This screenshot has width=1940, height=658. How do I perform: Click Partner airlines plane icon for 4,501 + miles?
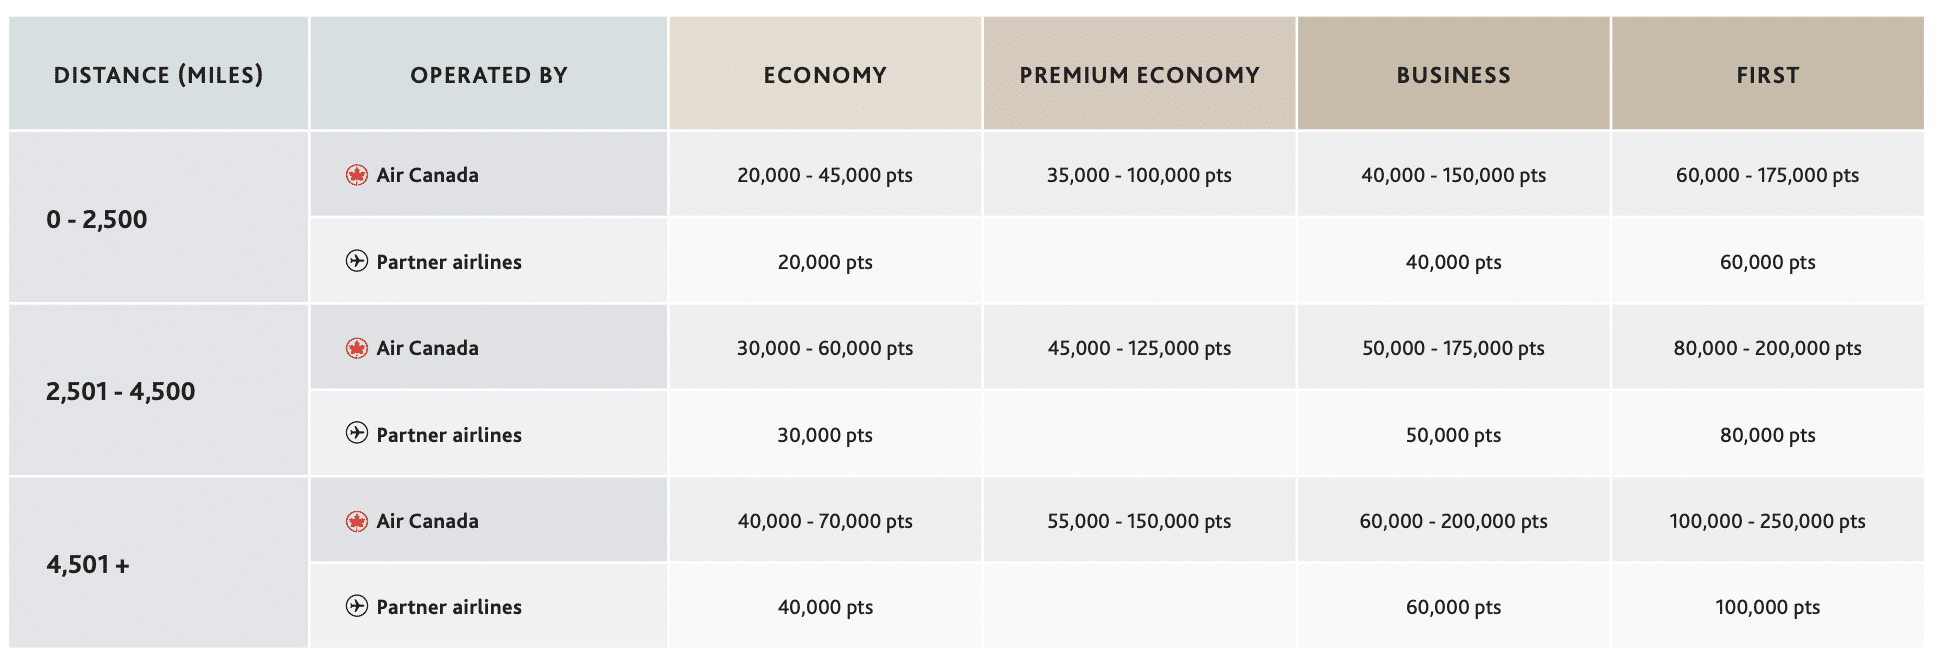pyautogui.click(x=357, y=606)
